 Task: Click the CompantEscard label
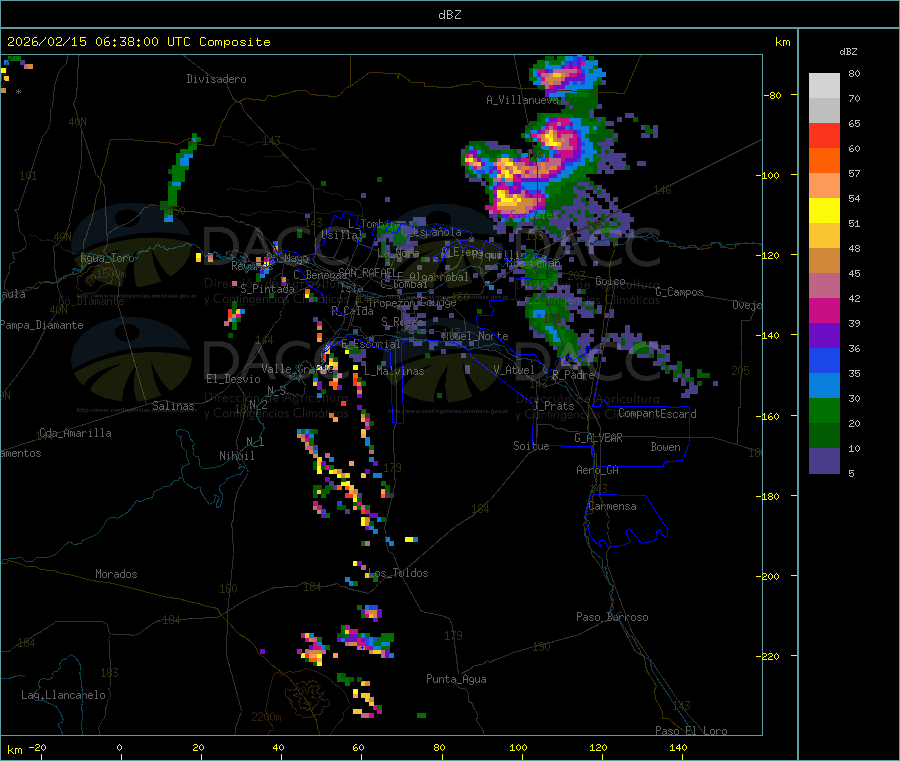coord(657,414)
